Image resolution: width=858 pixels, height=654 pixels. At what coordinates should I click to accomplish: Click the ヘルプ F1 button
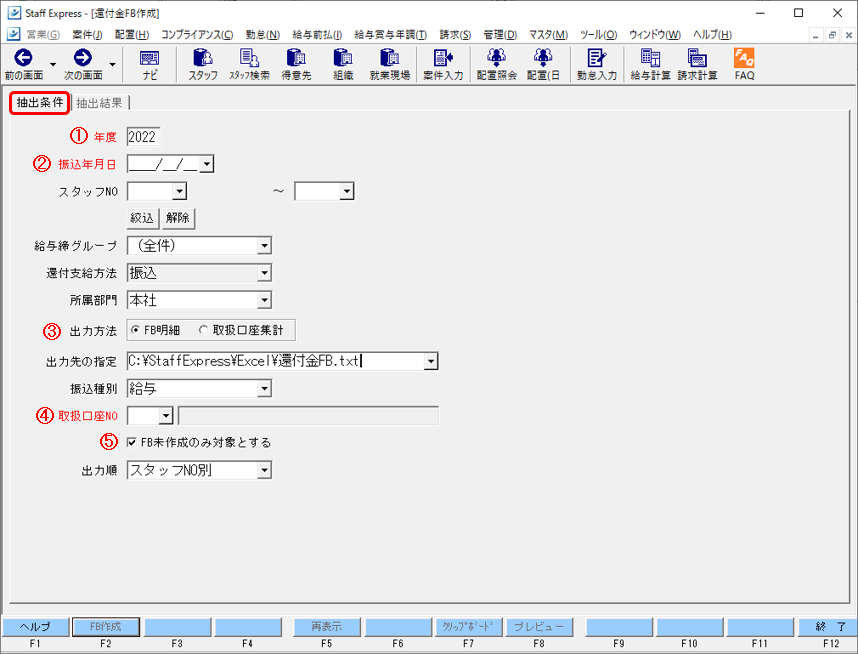tap(36, 627)
